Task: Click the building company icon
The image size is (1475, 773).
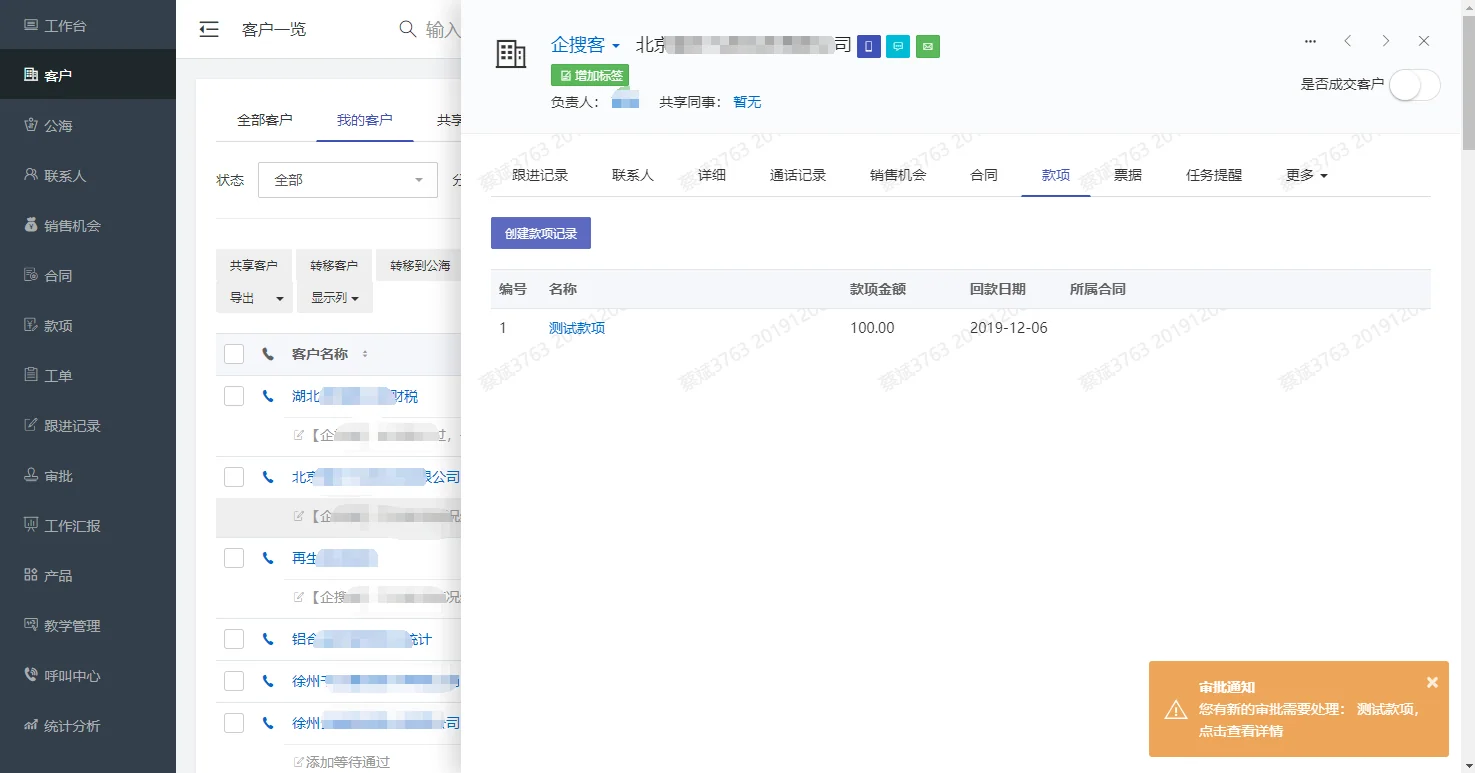Action: pyautogui.click(x=511, y=54)
